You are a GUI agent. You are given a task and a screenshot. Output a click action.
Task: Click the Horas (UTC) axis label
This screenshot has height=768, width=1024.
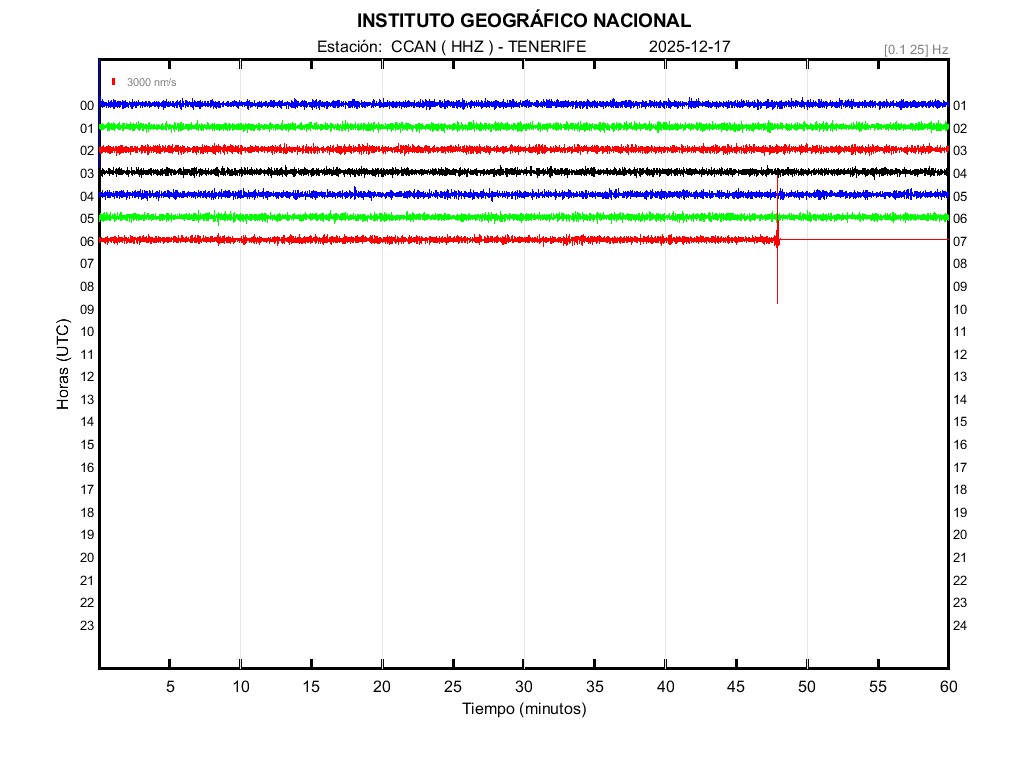tap(63, 365)
